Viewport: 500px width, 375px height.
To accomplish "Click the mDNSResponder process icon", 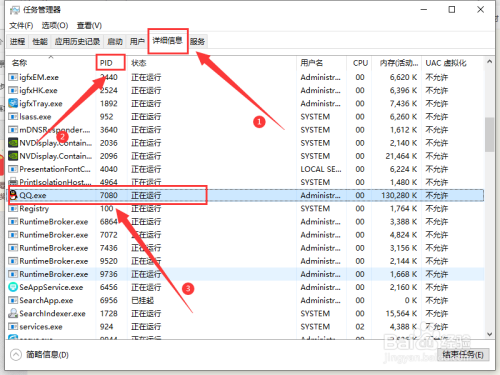I will [13, 130].
